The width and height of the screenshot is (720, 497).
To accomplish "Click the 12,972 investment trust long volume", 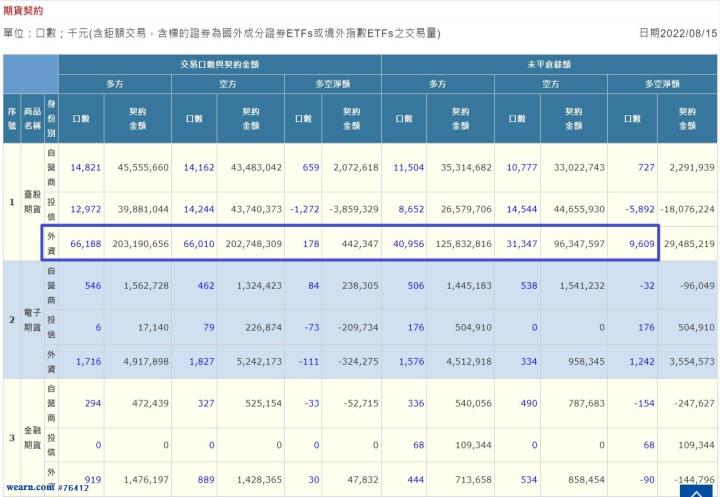I will 85,209.
